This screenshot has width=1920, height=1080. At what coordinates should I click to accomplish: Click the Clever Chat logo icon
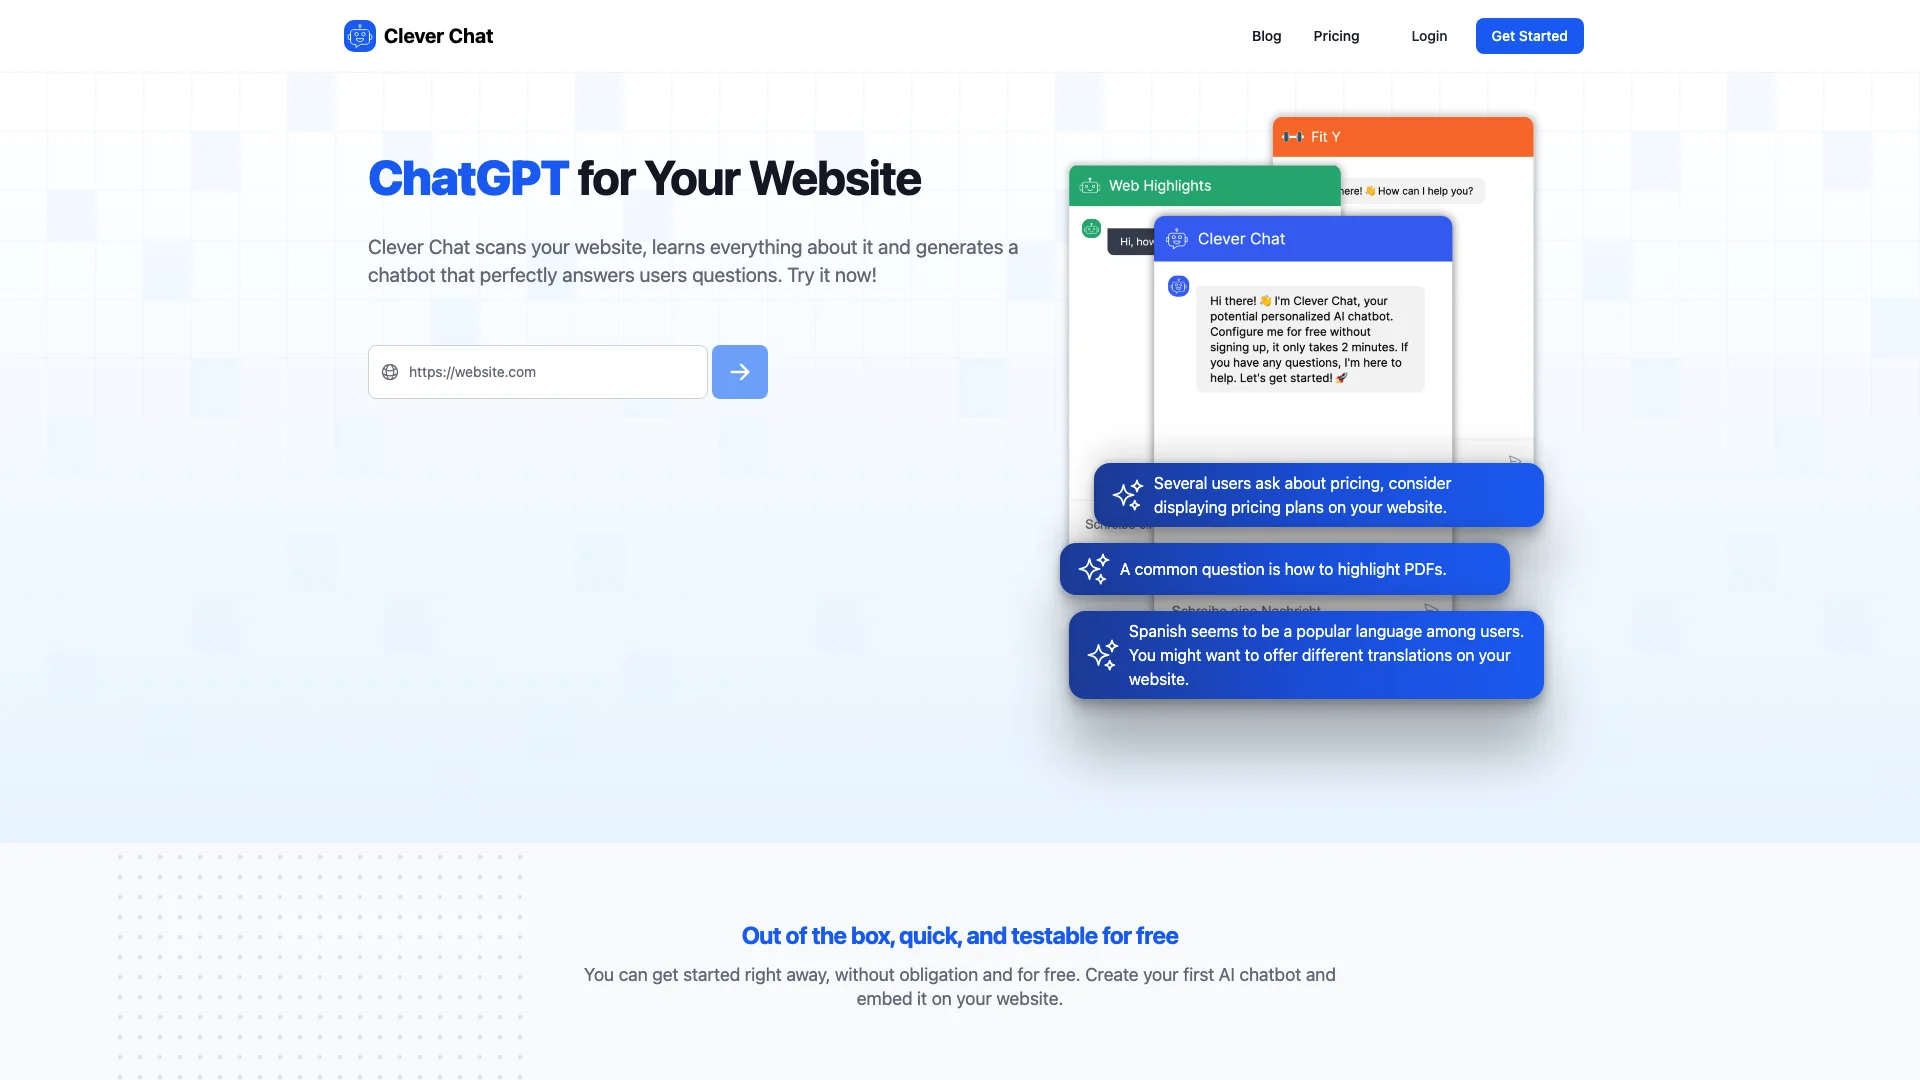click(x=359, y=36)
